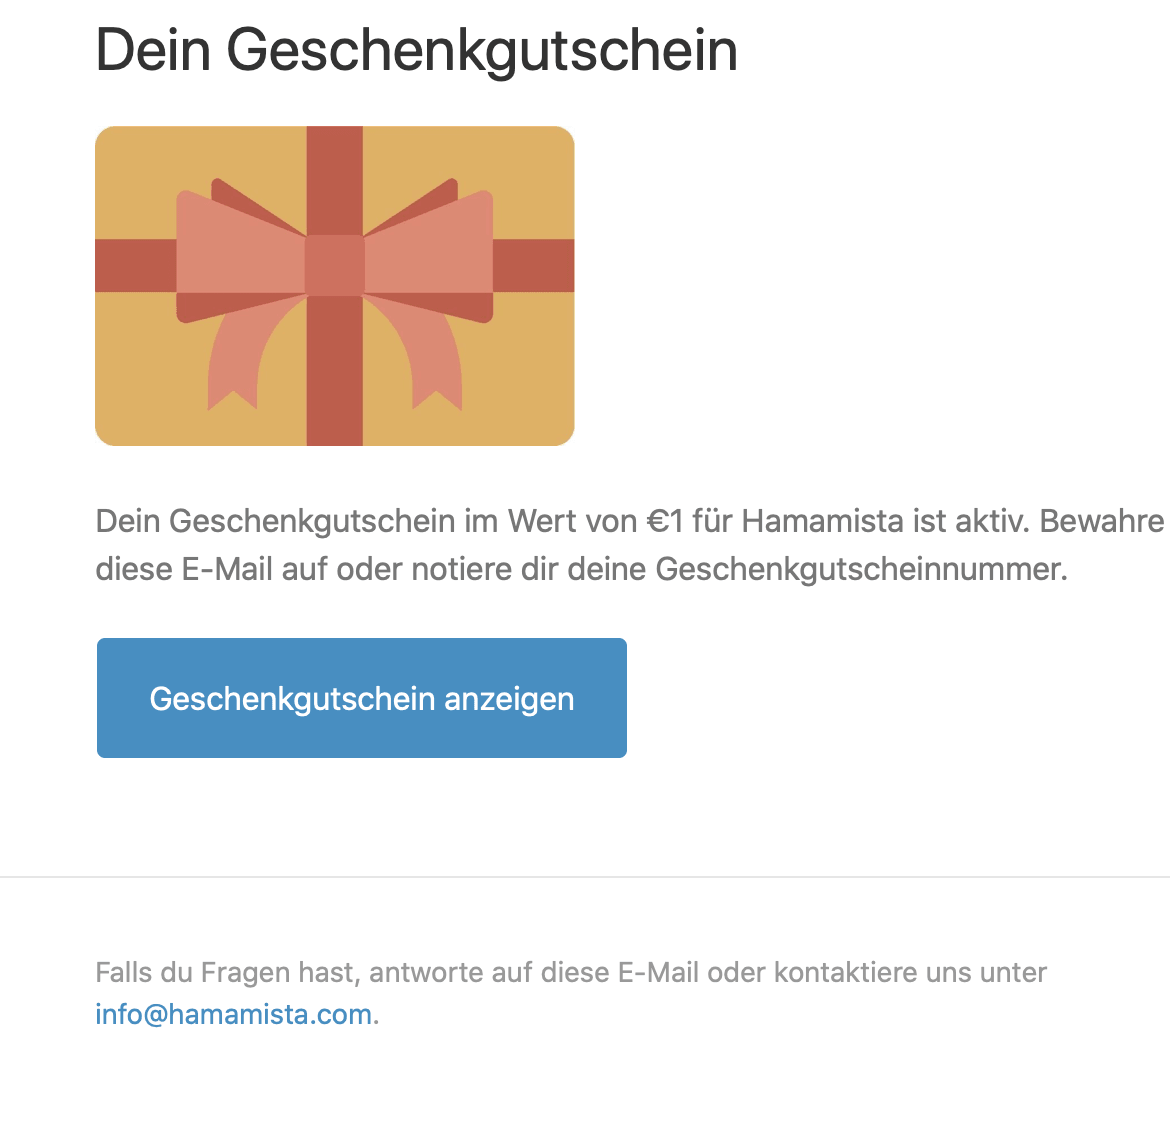Click the bow knot on gift card
1170x1140 pixels.
[x=334, y=265]
